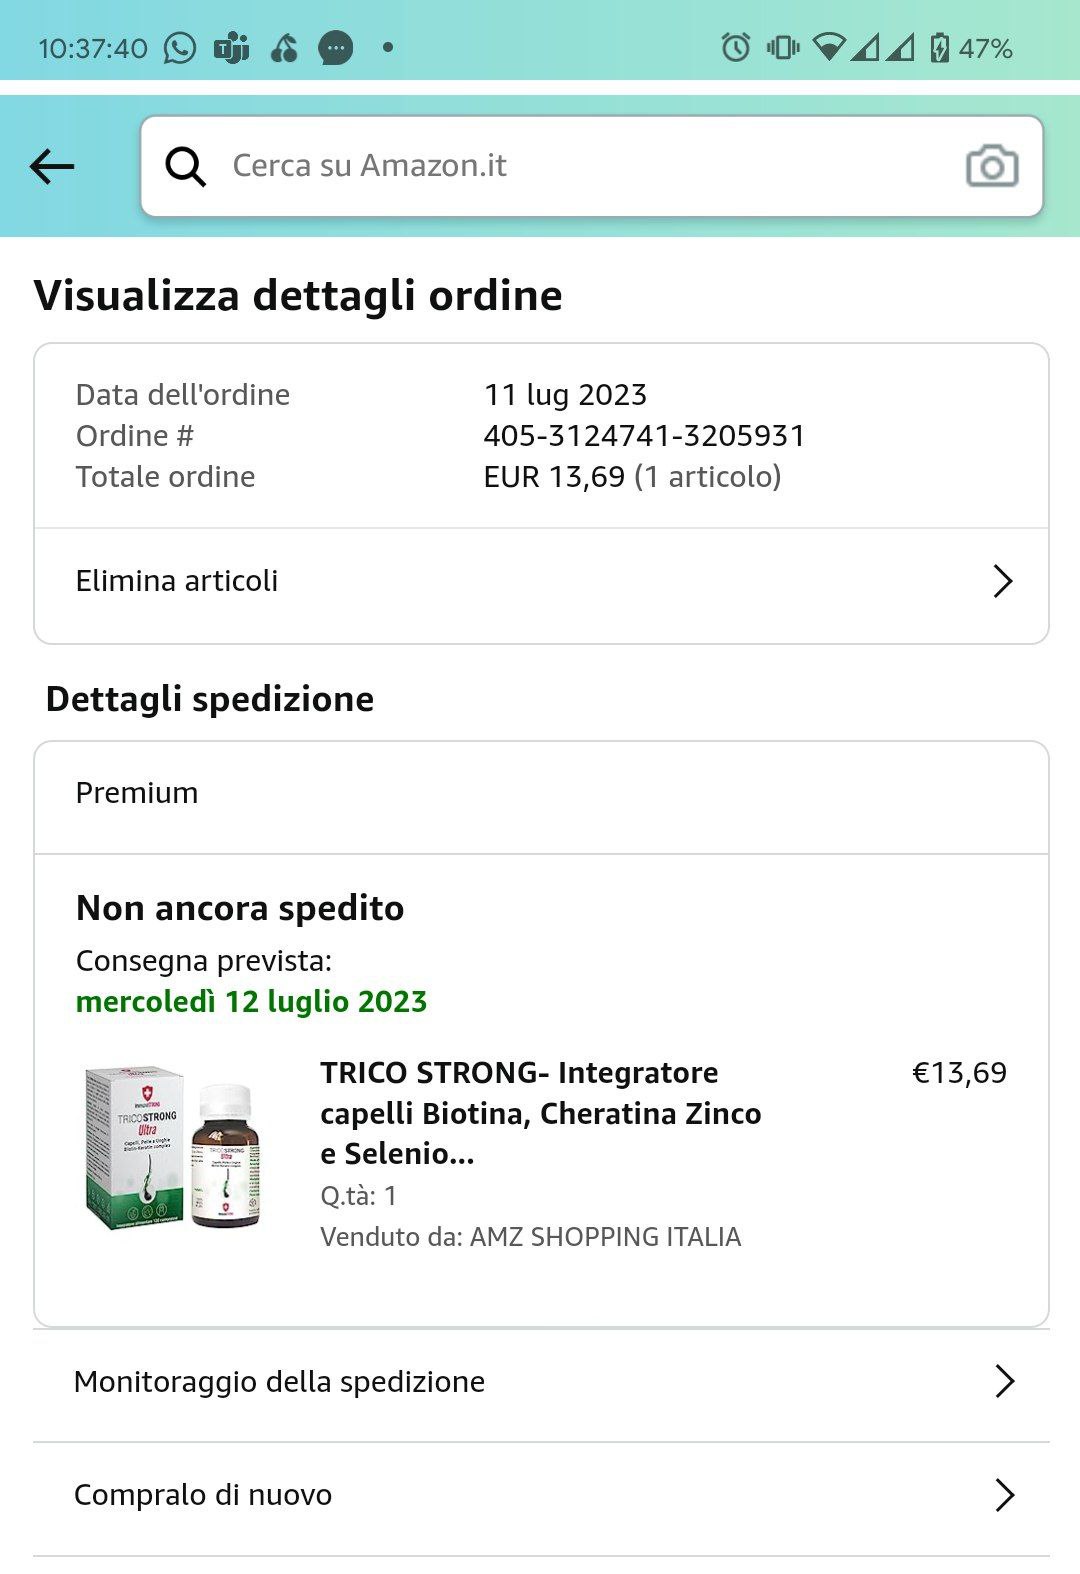Screen dimensions: 1080x1574
Task: Open the camera search icon
Action: [x=991, y=166]
